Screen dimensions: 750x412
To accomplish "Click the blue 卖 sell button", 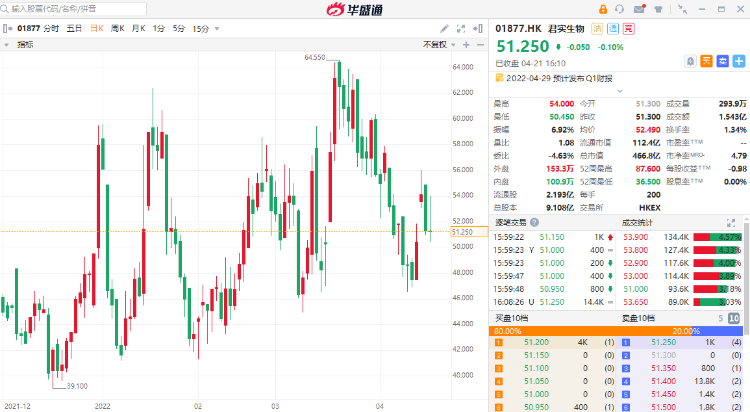I will (x=723, y=61).
